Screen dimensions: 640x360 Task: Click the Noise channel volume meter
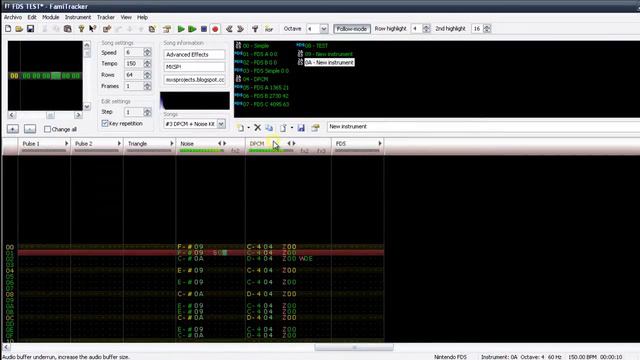(x=202, y=151)
